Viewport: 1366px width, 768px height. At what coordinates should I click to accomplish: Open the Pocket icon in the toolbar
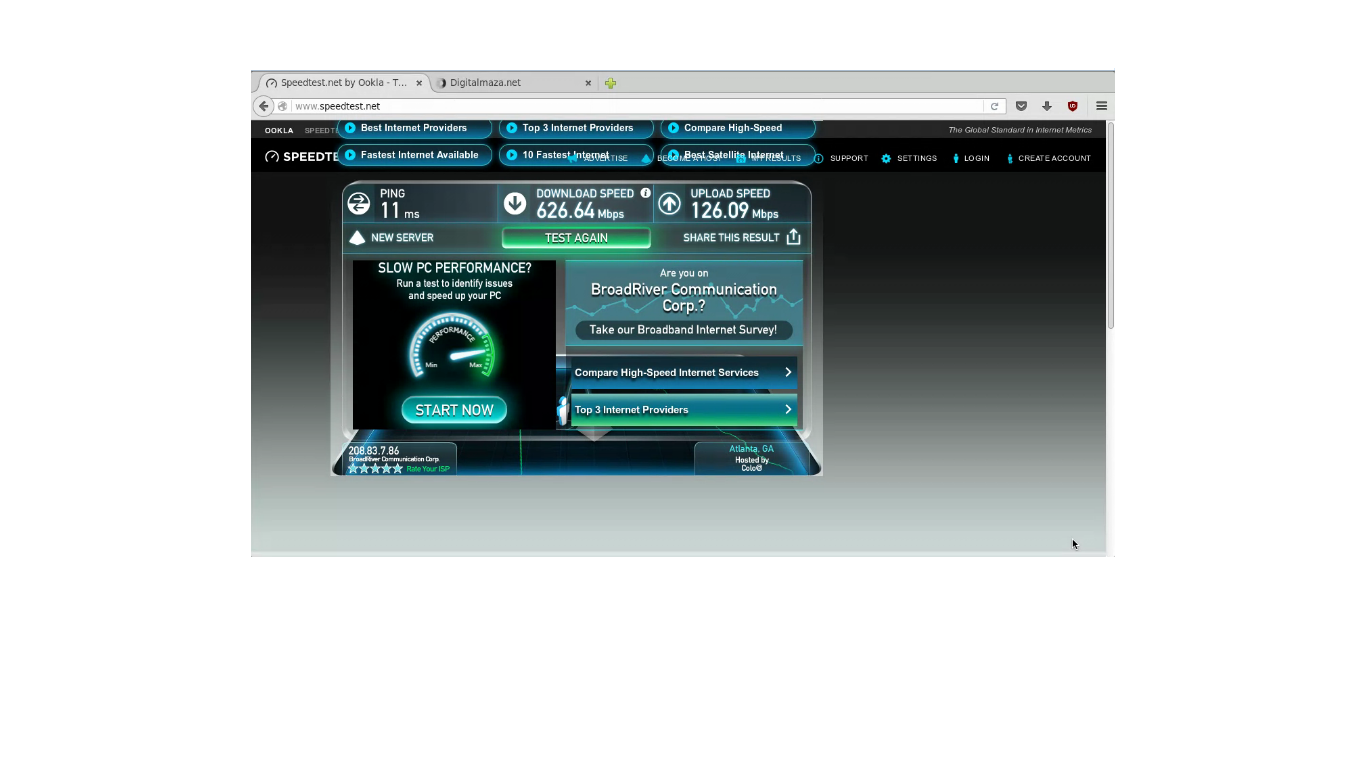pyautogui.click(x=1021, y=106)
